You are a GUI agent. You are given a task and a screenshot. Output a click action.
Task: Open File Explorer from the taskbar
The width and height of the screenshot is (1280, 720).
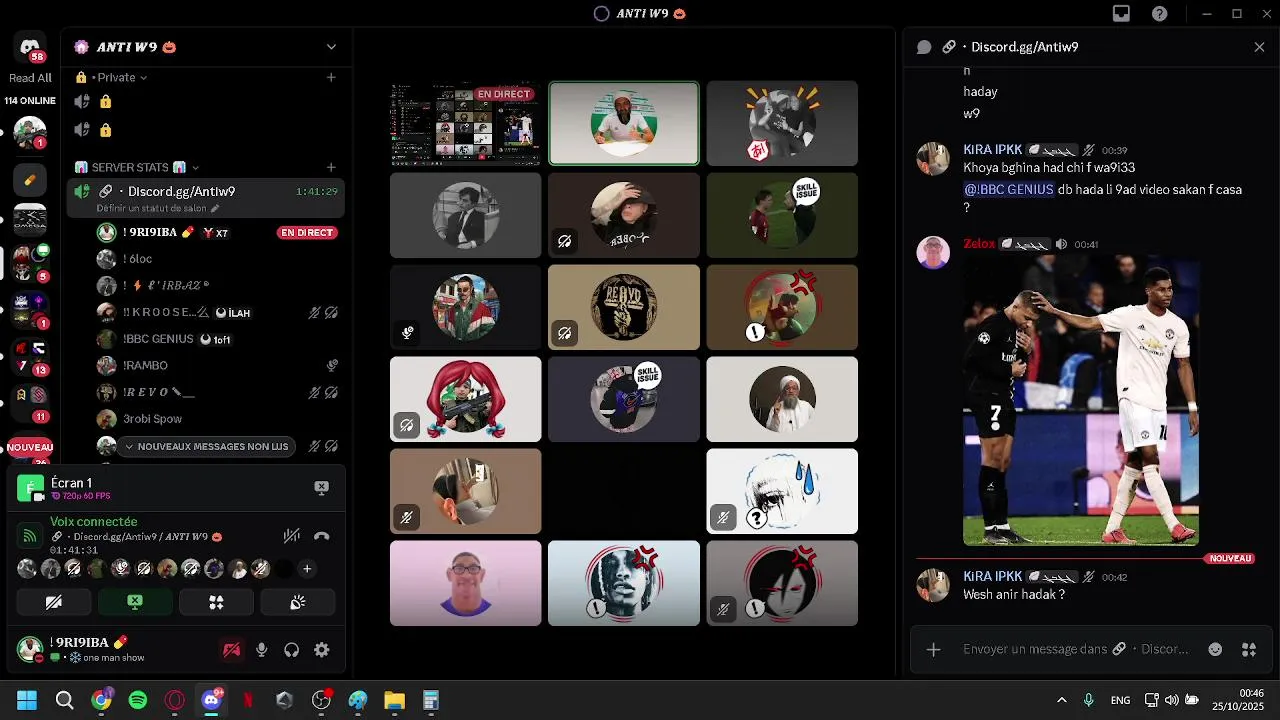(394, 700)
